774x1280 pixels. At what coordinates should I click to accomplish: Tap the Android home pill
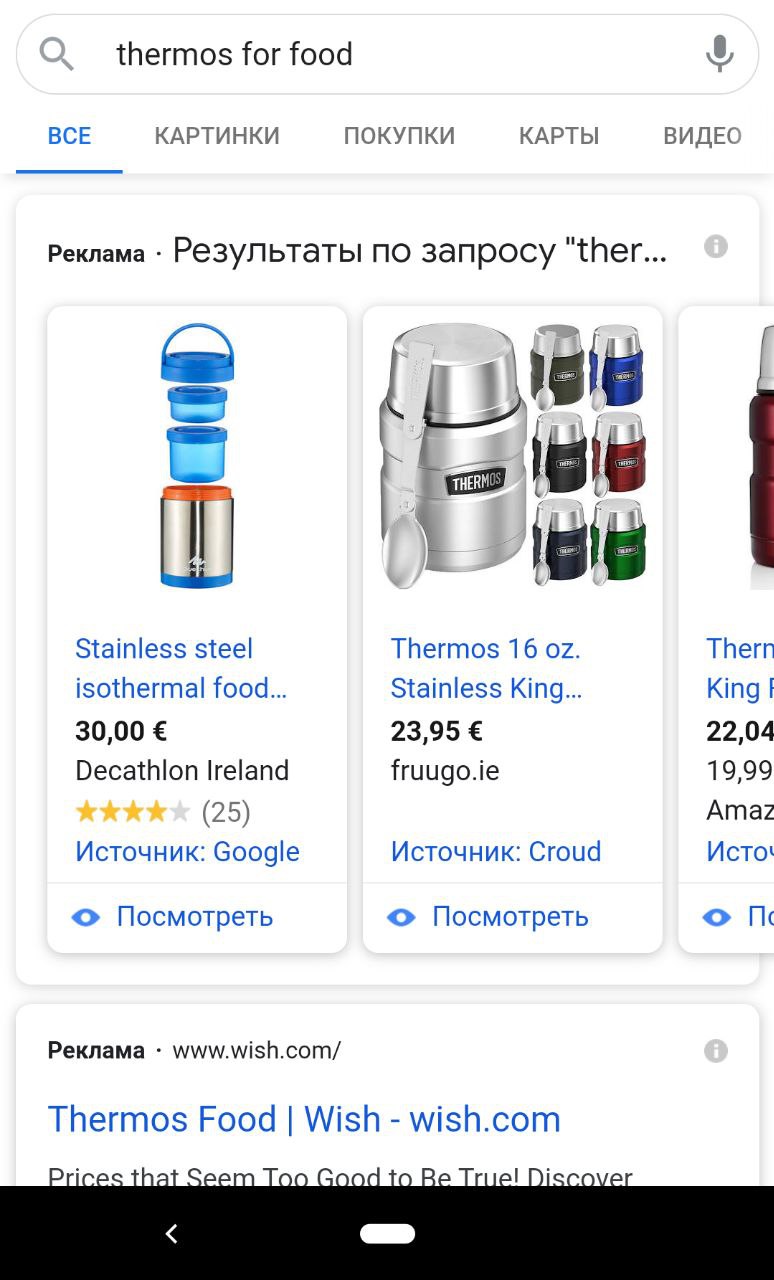388,1233
